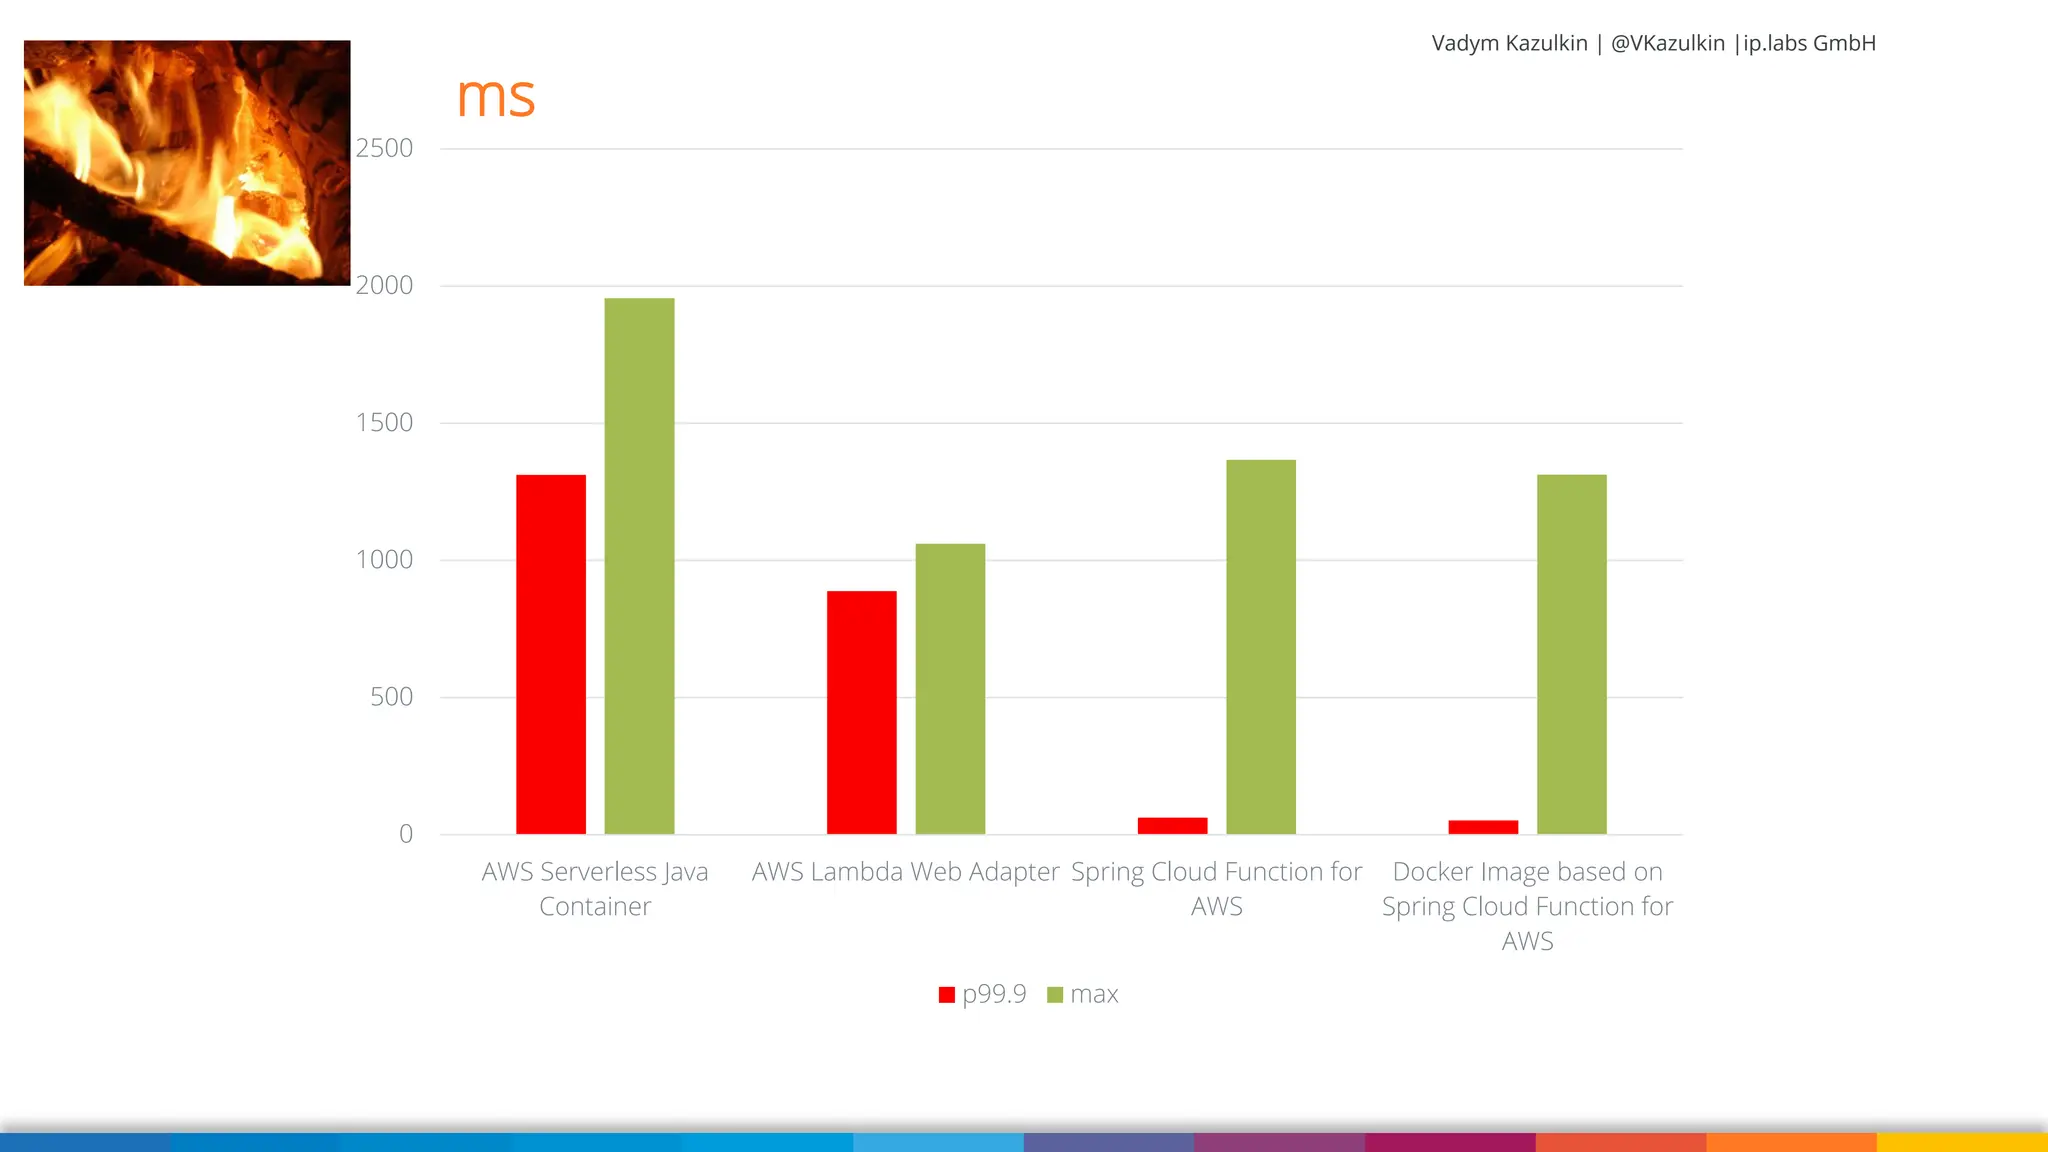
Task: Select the green AWS Lambda Web Adapter bar
Action: (950, 688)
